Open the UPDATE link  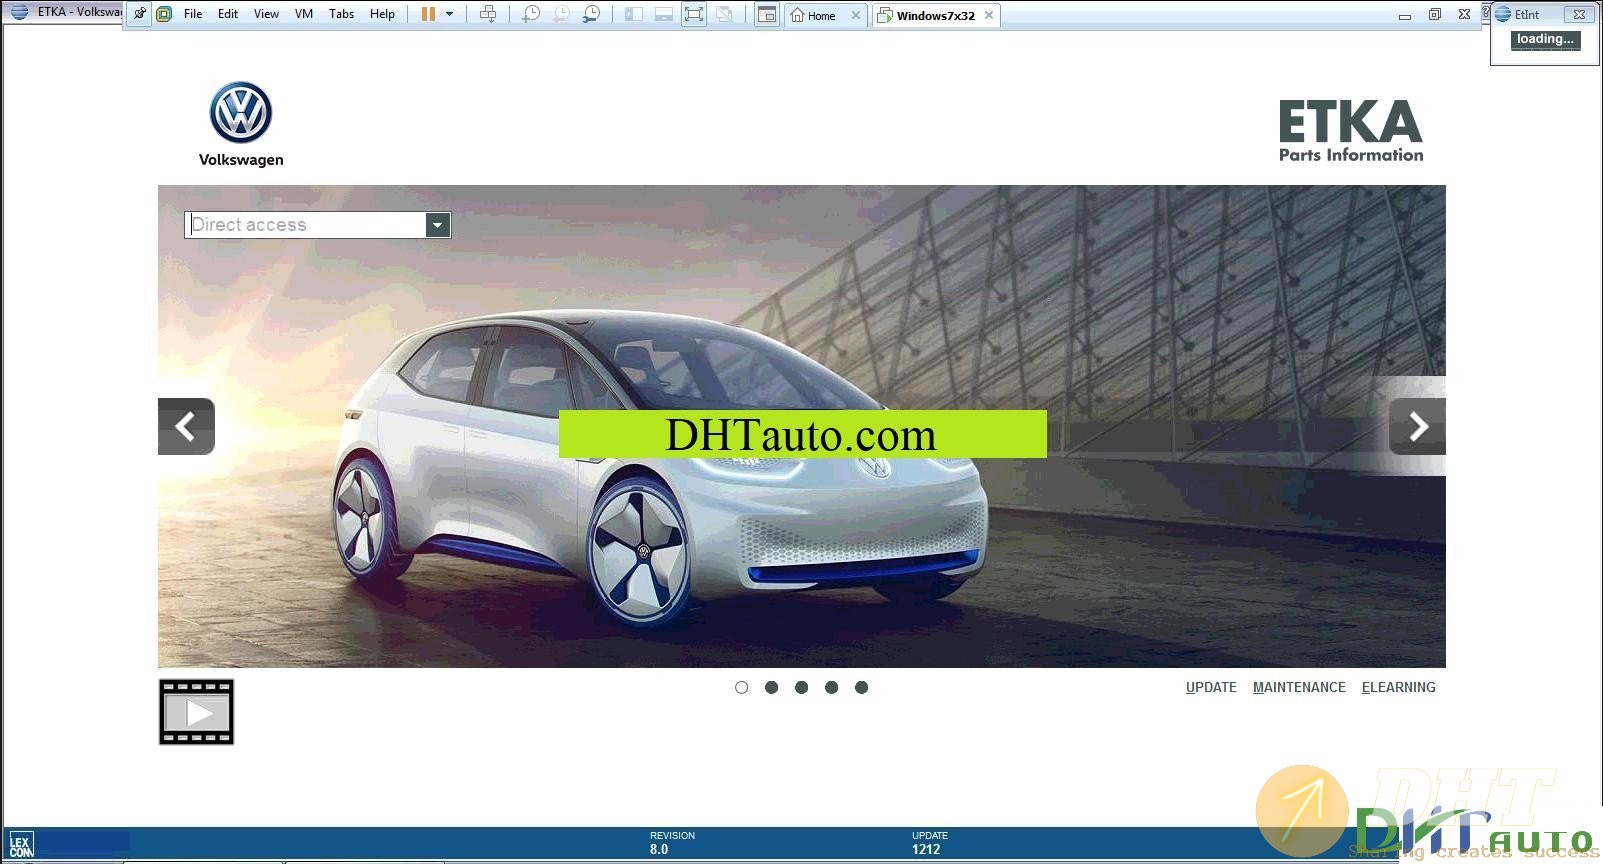pos(1211,687)
